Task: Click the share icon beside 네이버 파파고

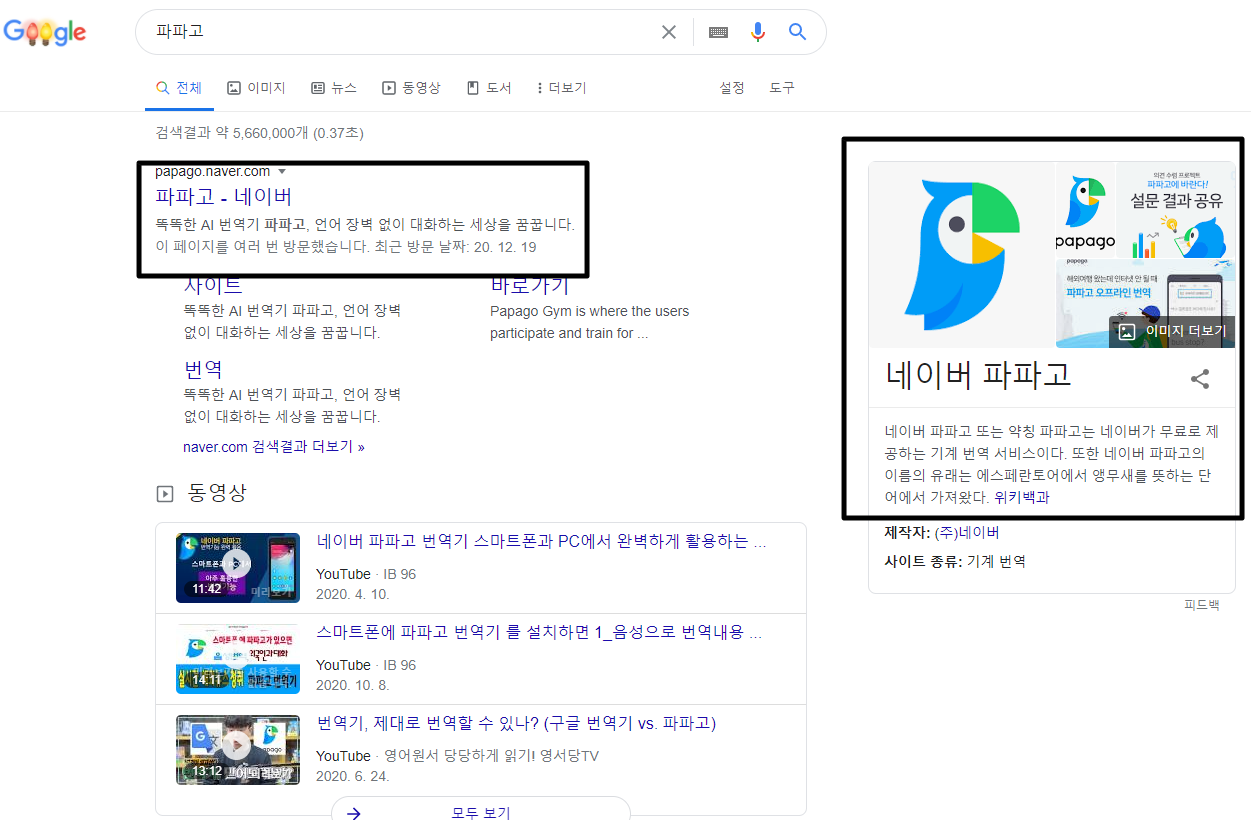Action: click(x=1200, y=379)
